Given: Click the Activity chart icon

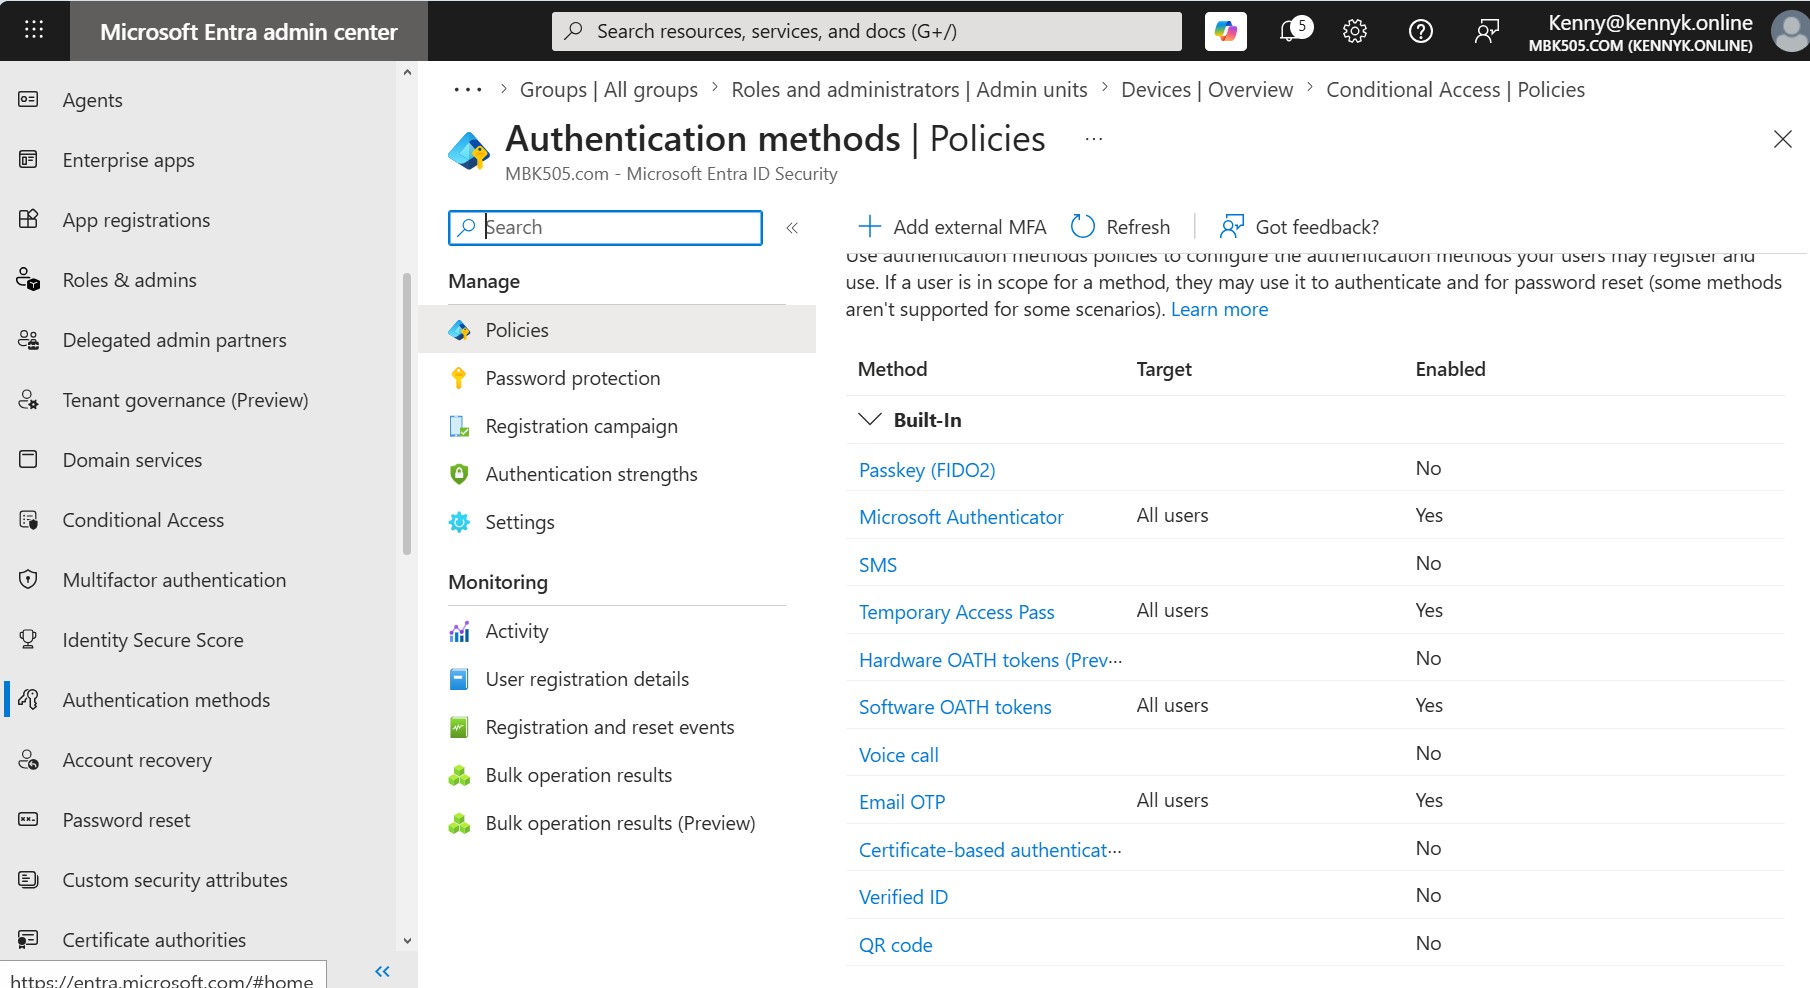Looking at the screenshot, I should coord(459,631).
